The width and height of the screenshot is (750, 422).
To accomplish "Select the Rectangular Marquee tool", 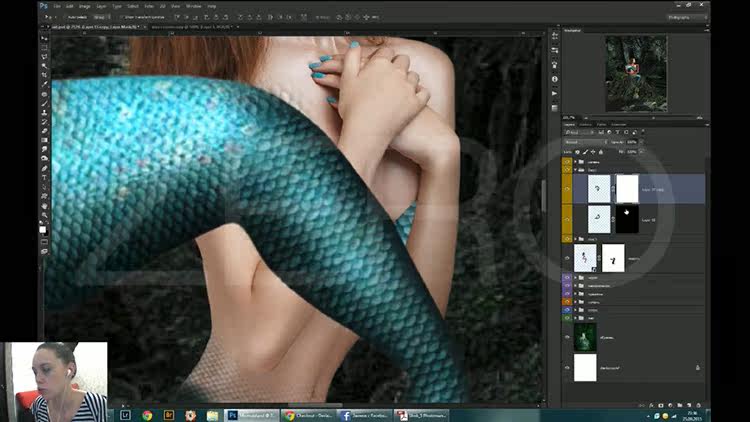I will pyautogui.click(x=44, y=47).
